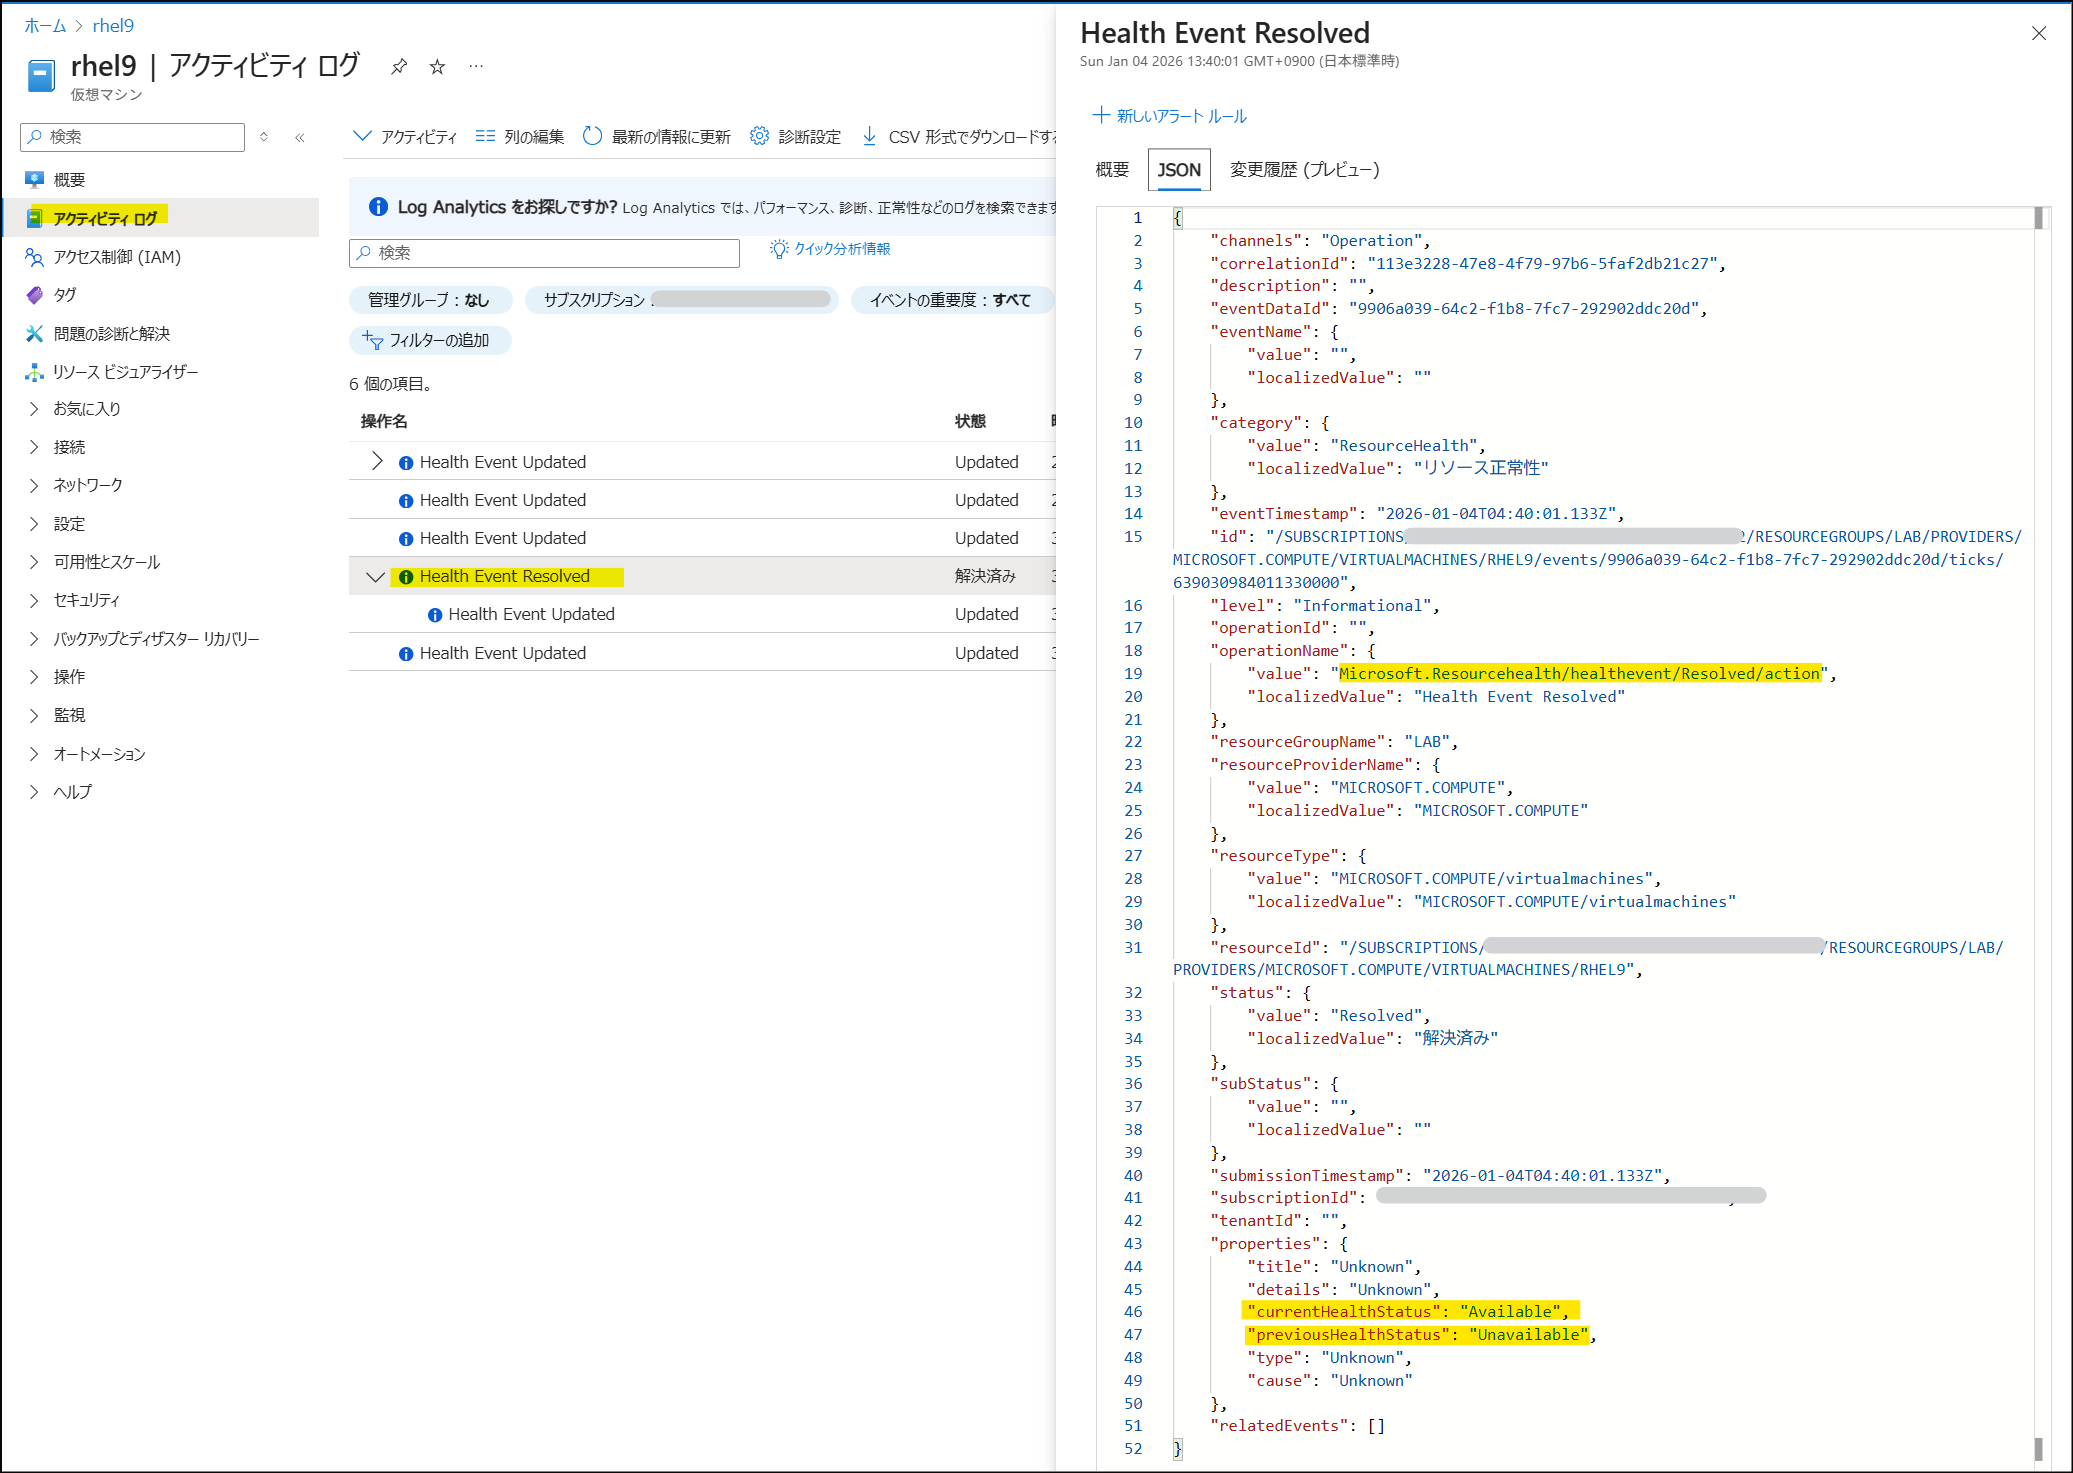Click the virtual machine resource icon
Screen dimensions: 2073x1473
click(x=41, y=76)
